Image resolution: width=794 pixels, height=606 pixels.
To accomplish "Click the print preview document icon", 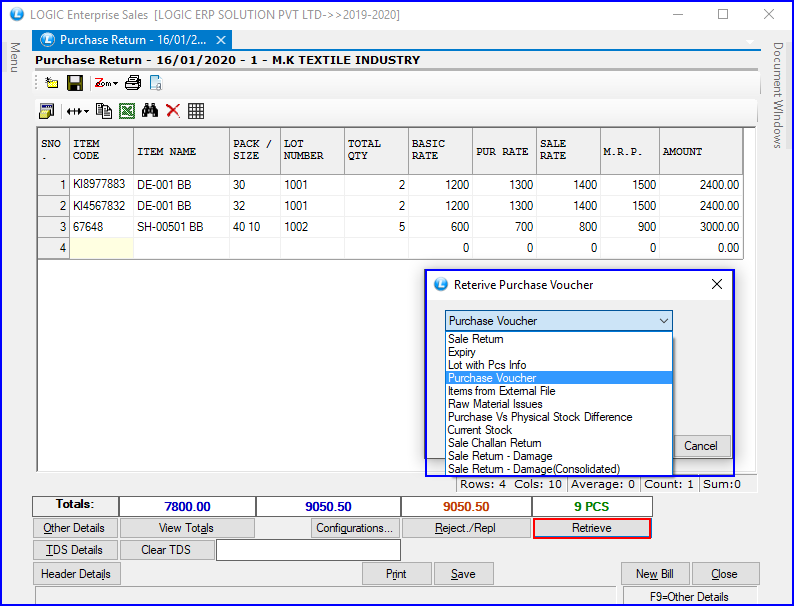I will pos(156,83).
